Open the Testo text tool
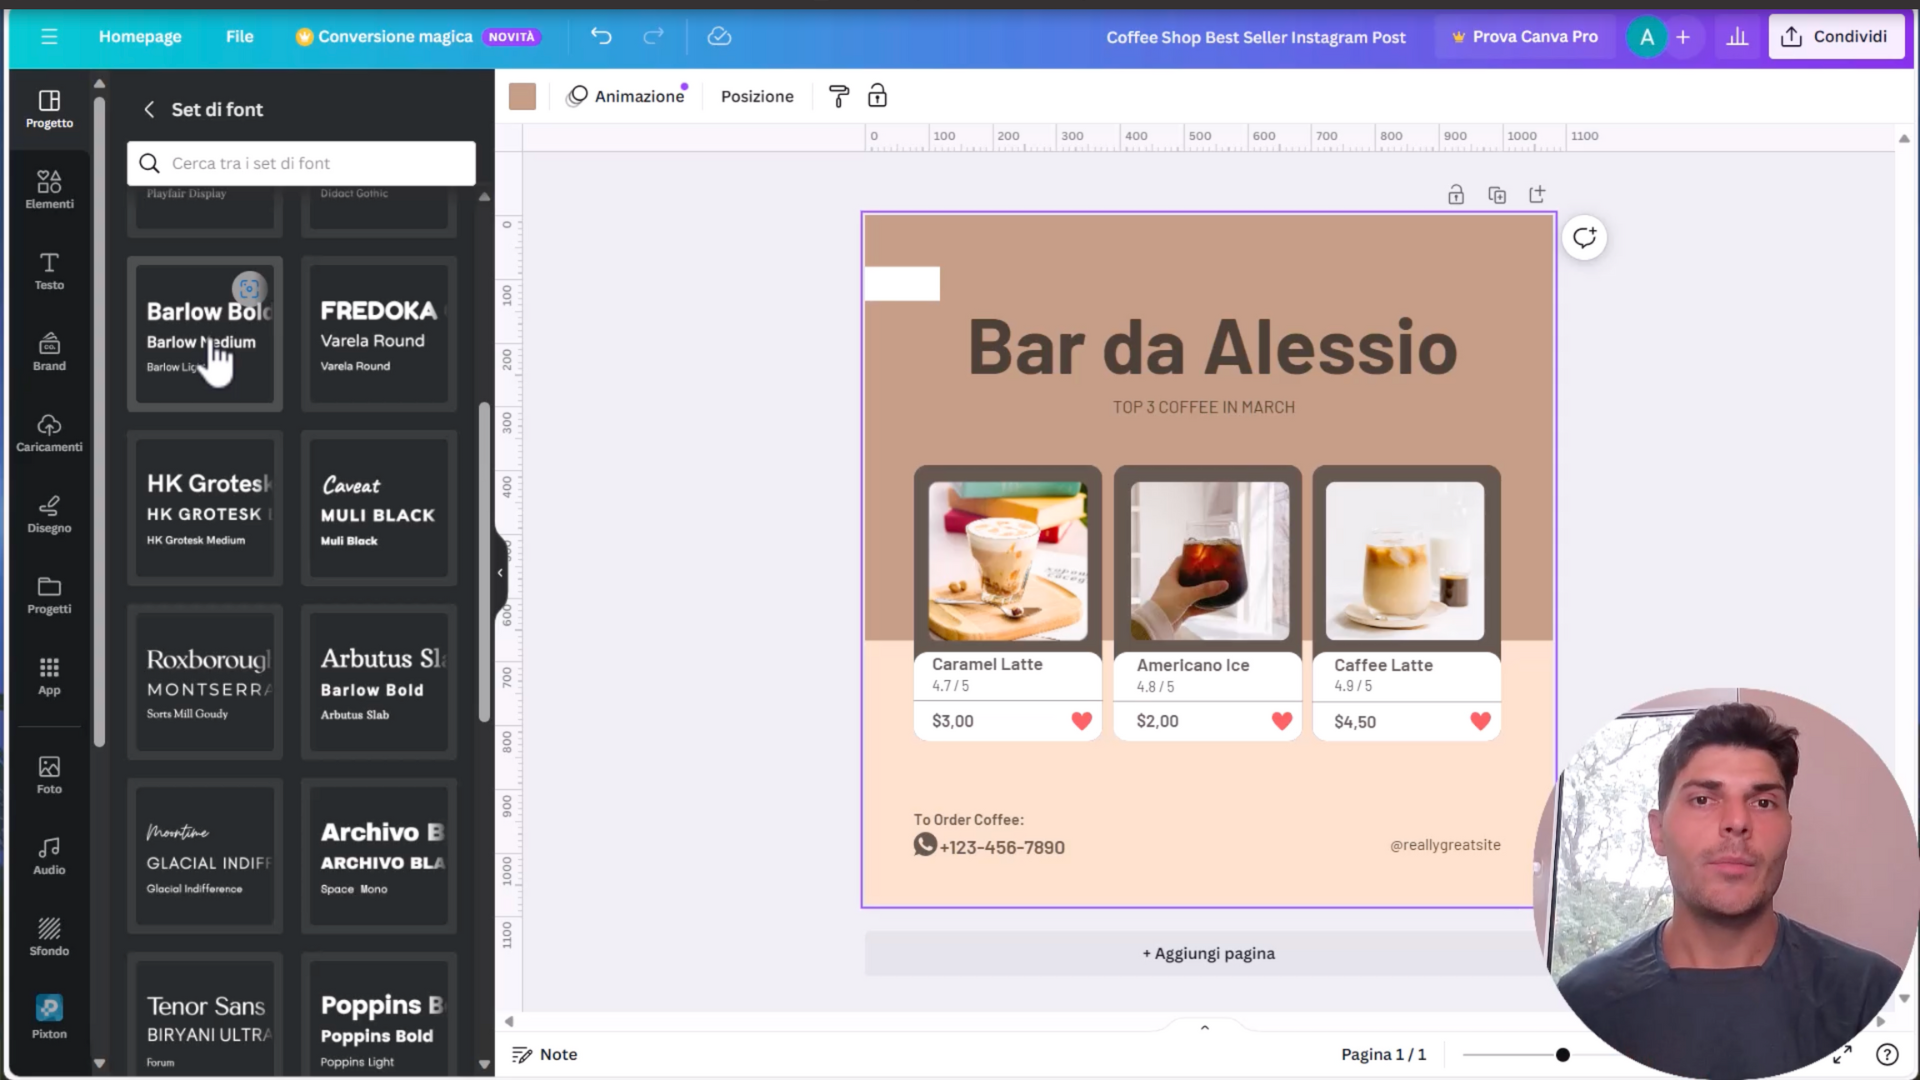Image resolution: width=1920 pixels, height=1080 pixels. click(x=49, y=270)
